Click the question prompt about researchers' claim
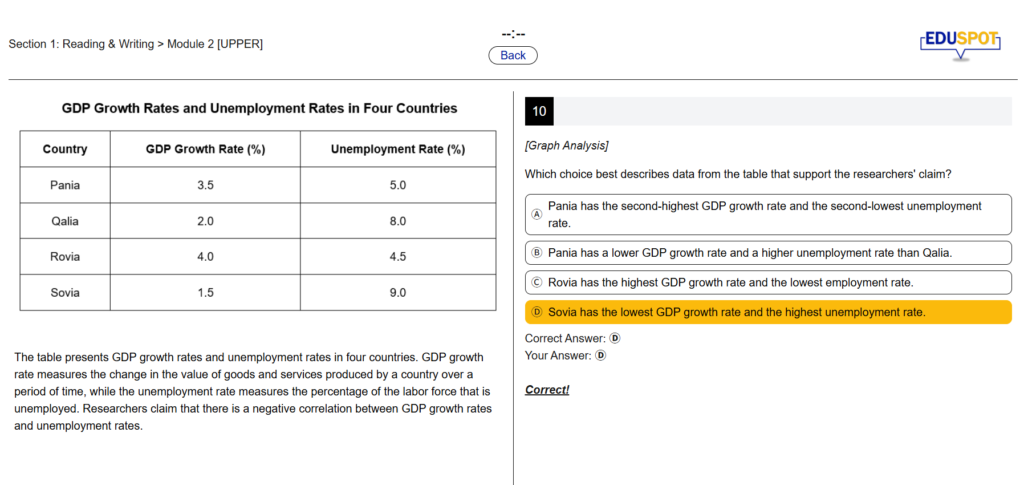This screenshot has width=1024, height=485. click(737, 175)
